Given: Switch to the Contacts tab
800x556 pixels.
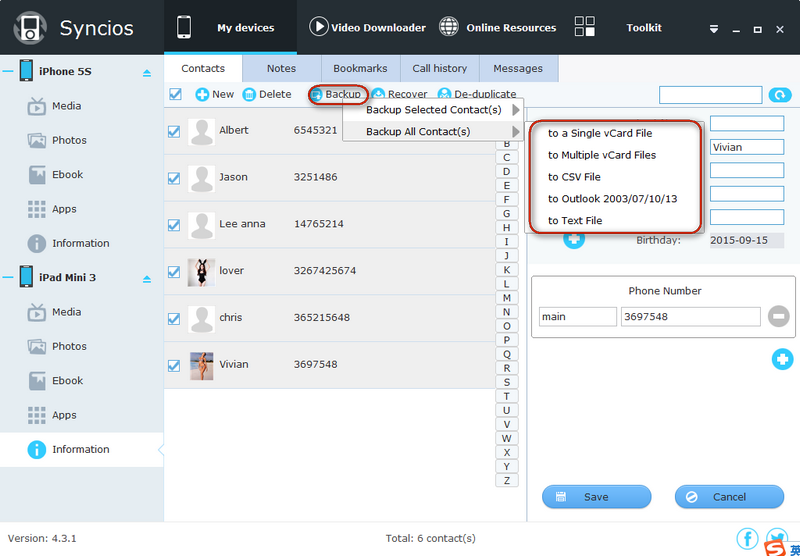Looking at the screenshot, I should click(203, 68).
